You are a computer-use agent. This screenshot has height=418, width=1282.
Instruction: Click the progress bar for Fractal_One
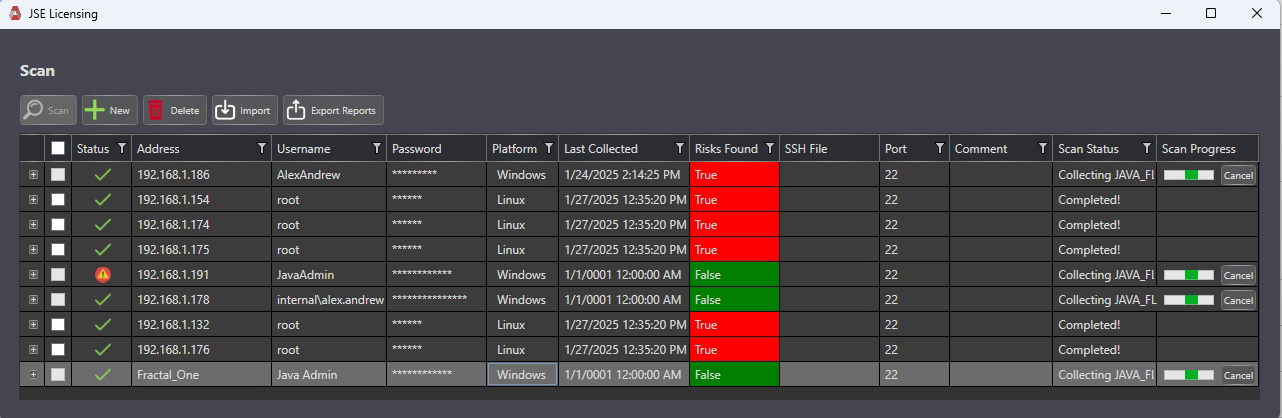1189,375
